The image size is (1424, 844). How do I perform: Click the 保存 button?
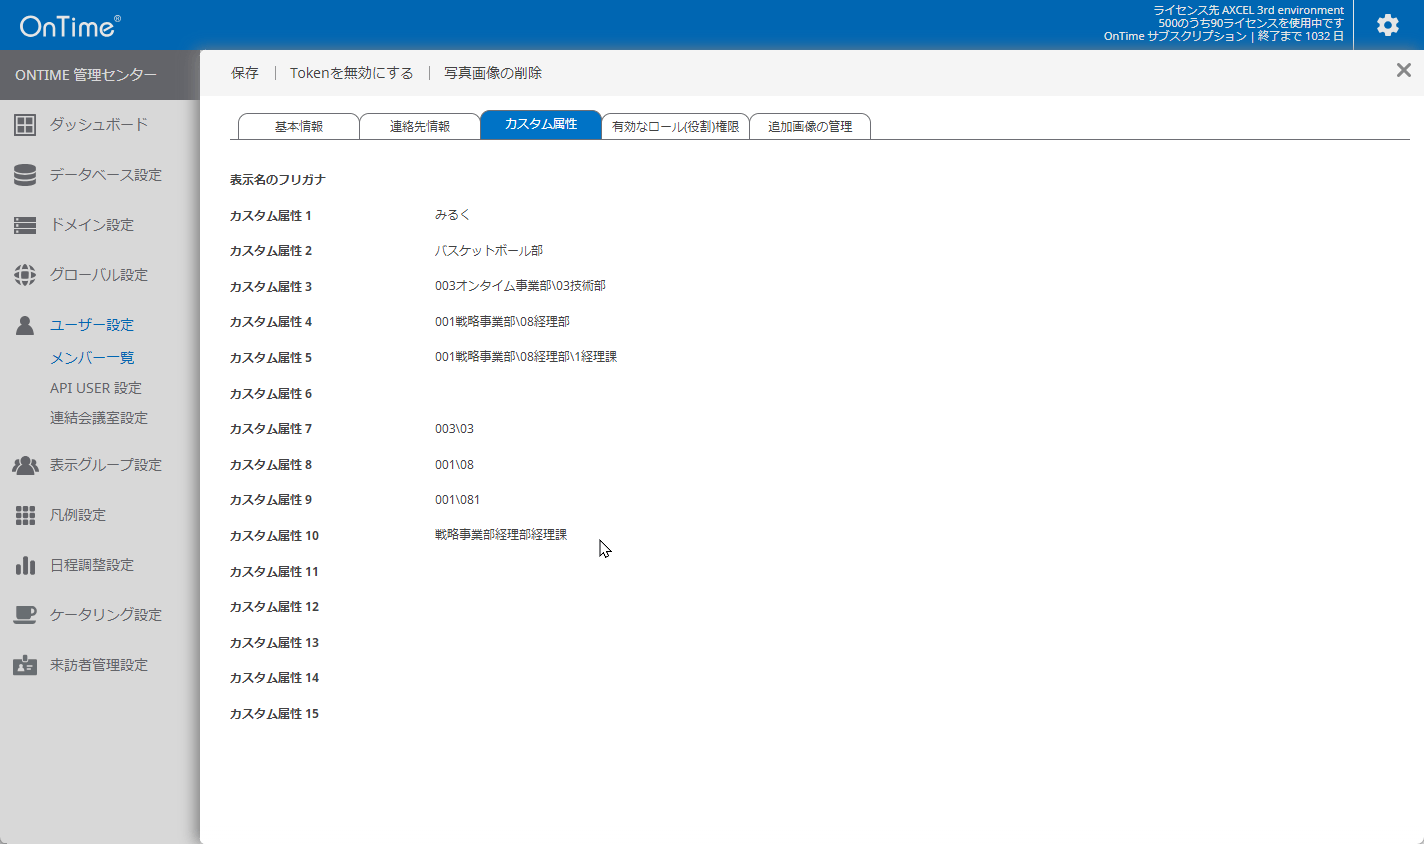coord(245,73)
